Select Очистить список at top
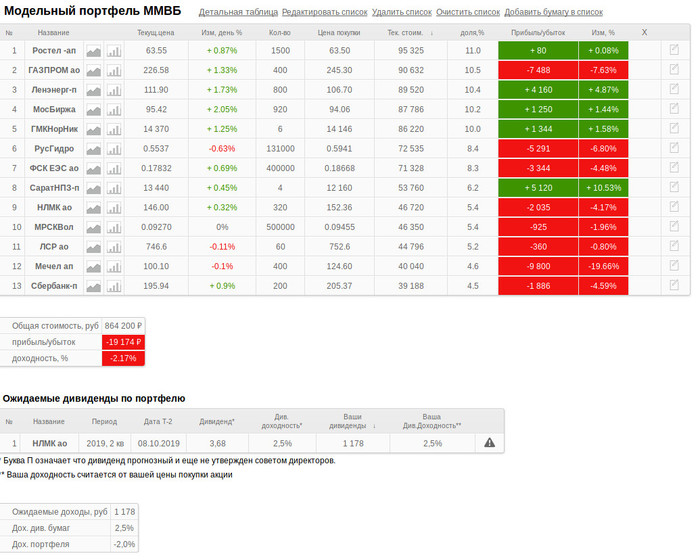 [x=468, y=12]
